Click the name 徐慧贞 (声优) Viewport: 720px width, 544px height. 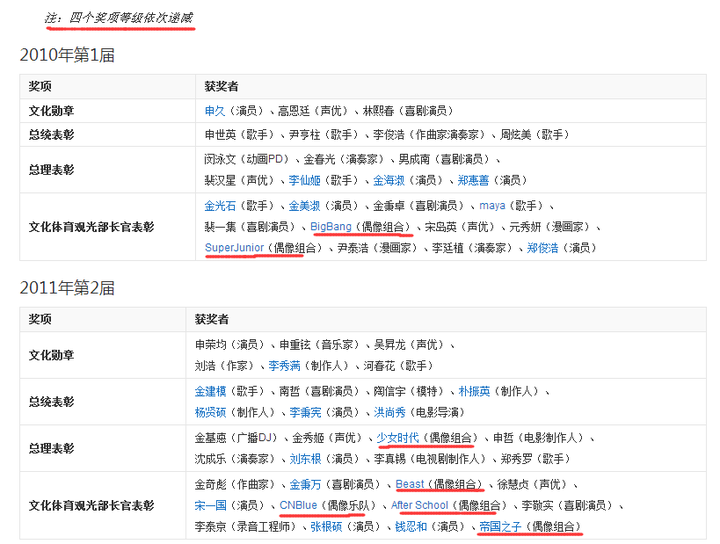coord(533,484)
